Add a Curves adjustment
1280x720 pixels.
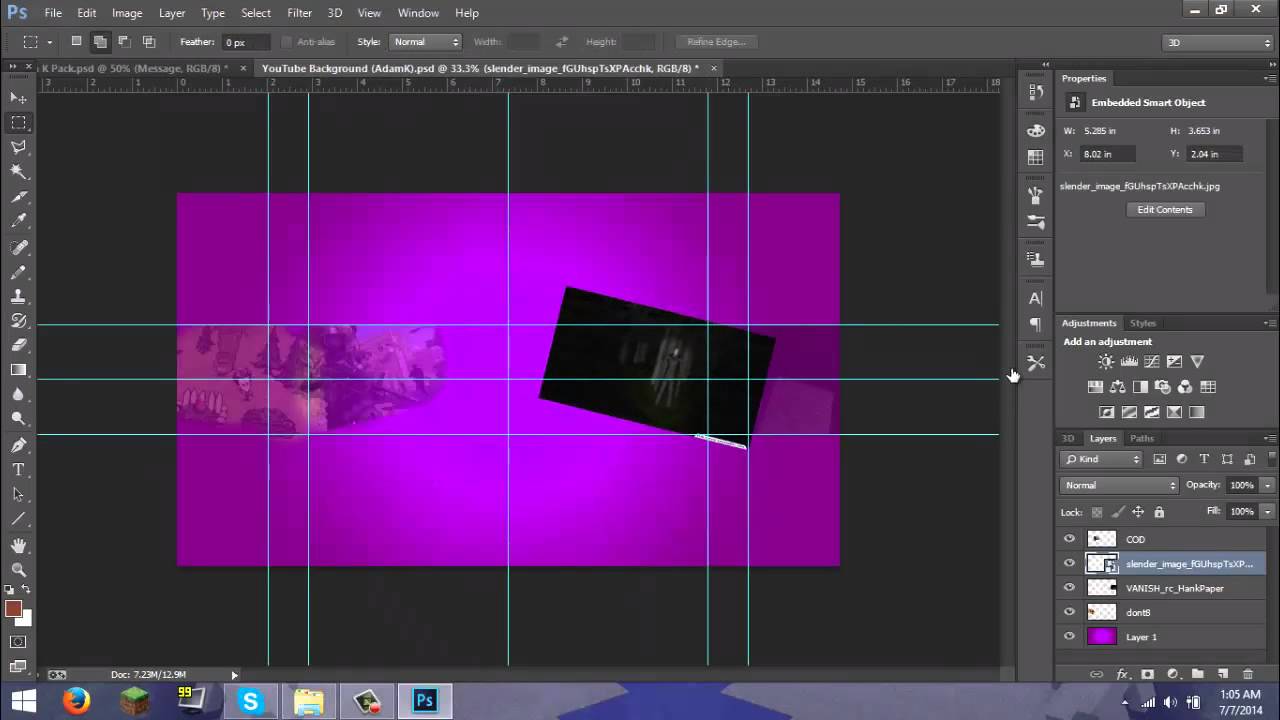point(1152,362)
